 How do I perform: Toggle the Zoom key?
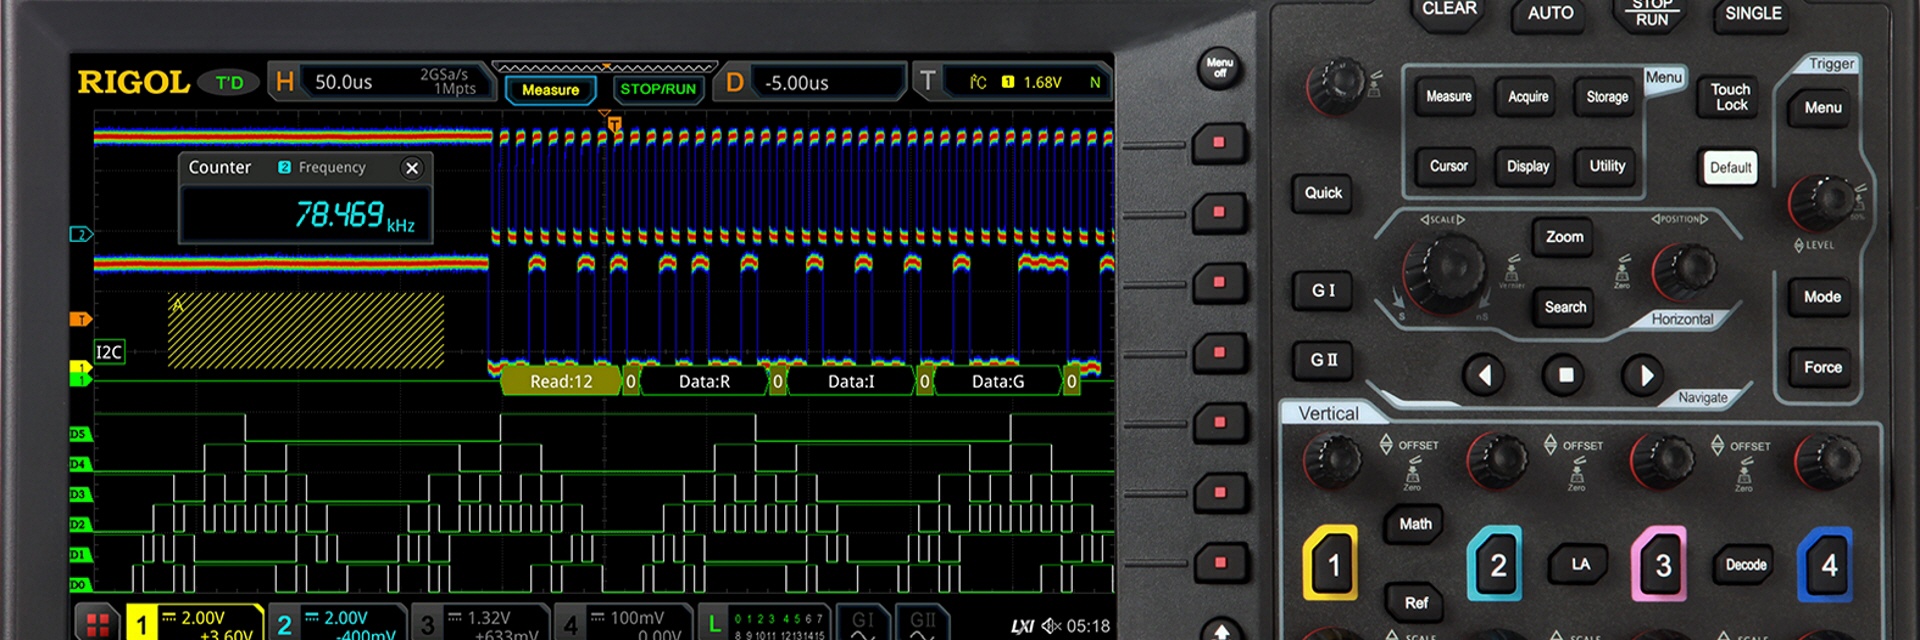[x=1565, y=237]
